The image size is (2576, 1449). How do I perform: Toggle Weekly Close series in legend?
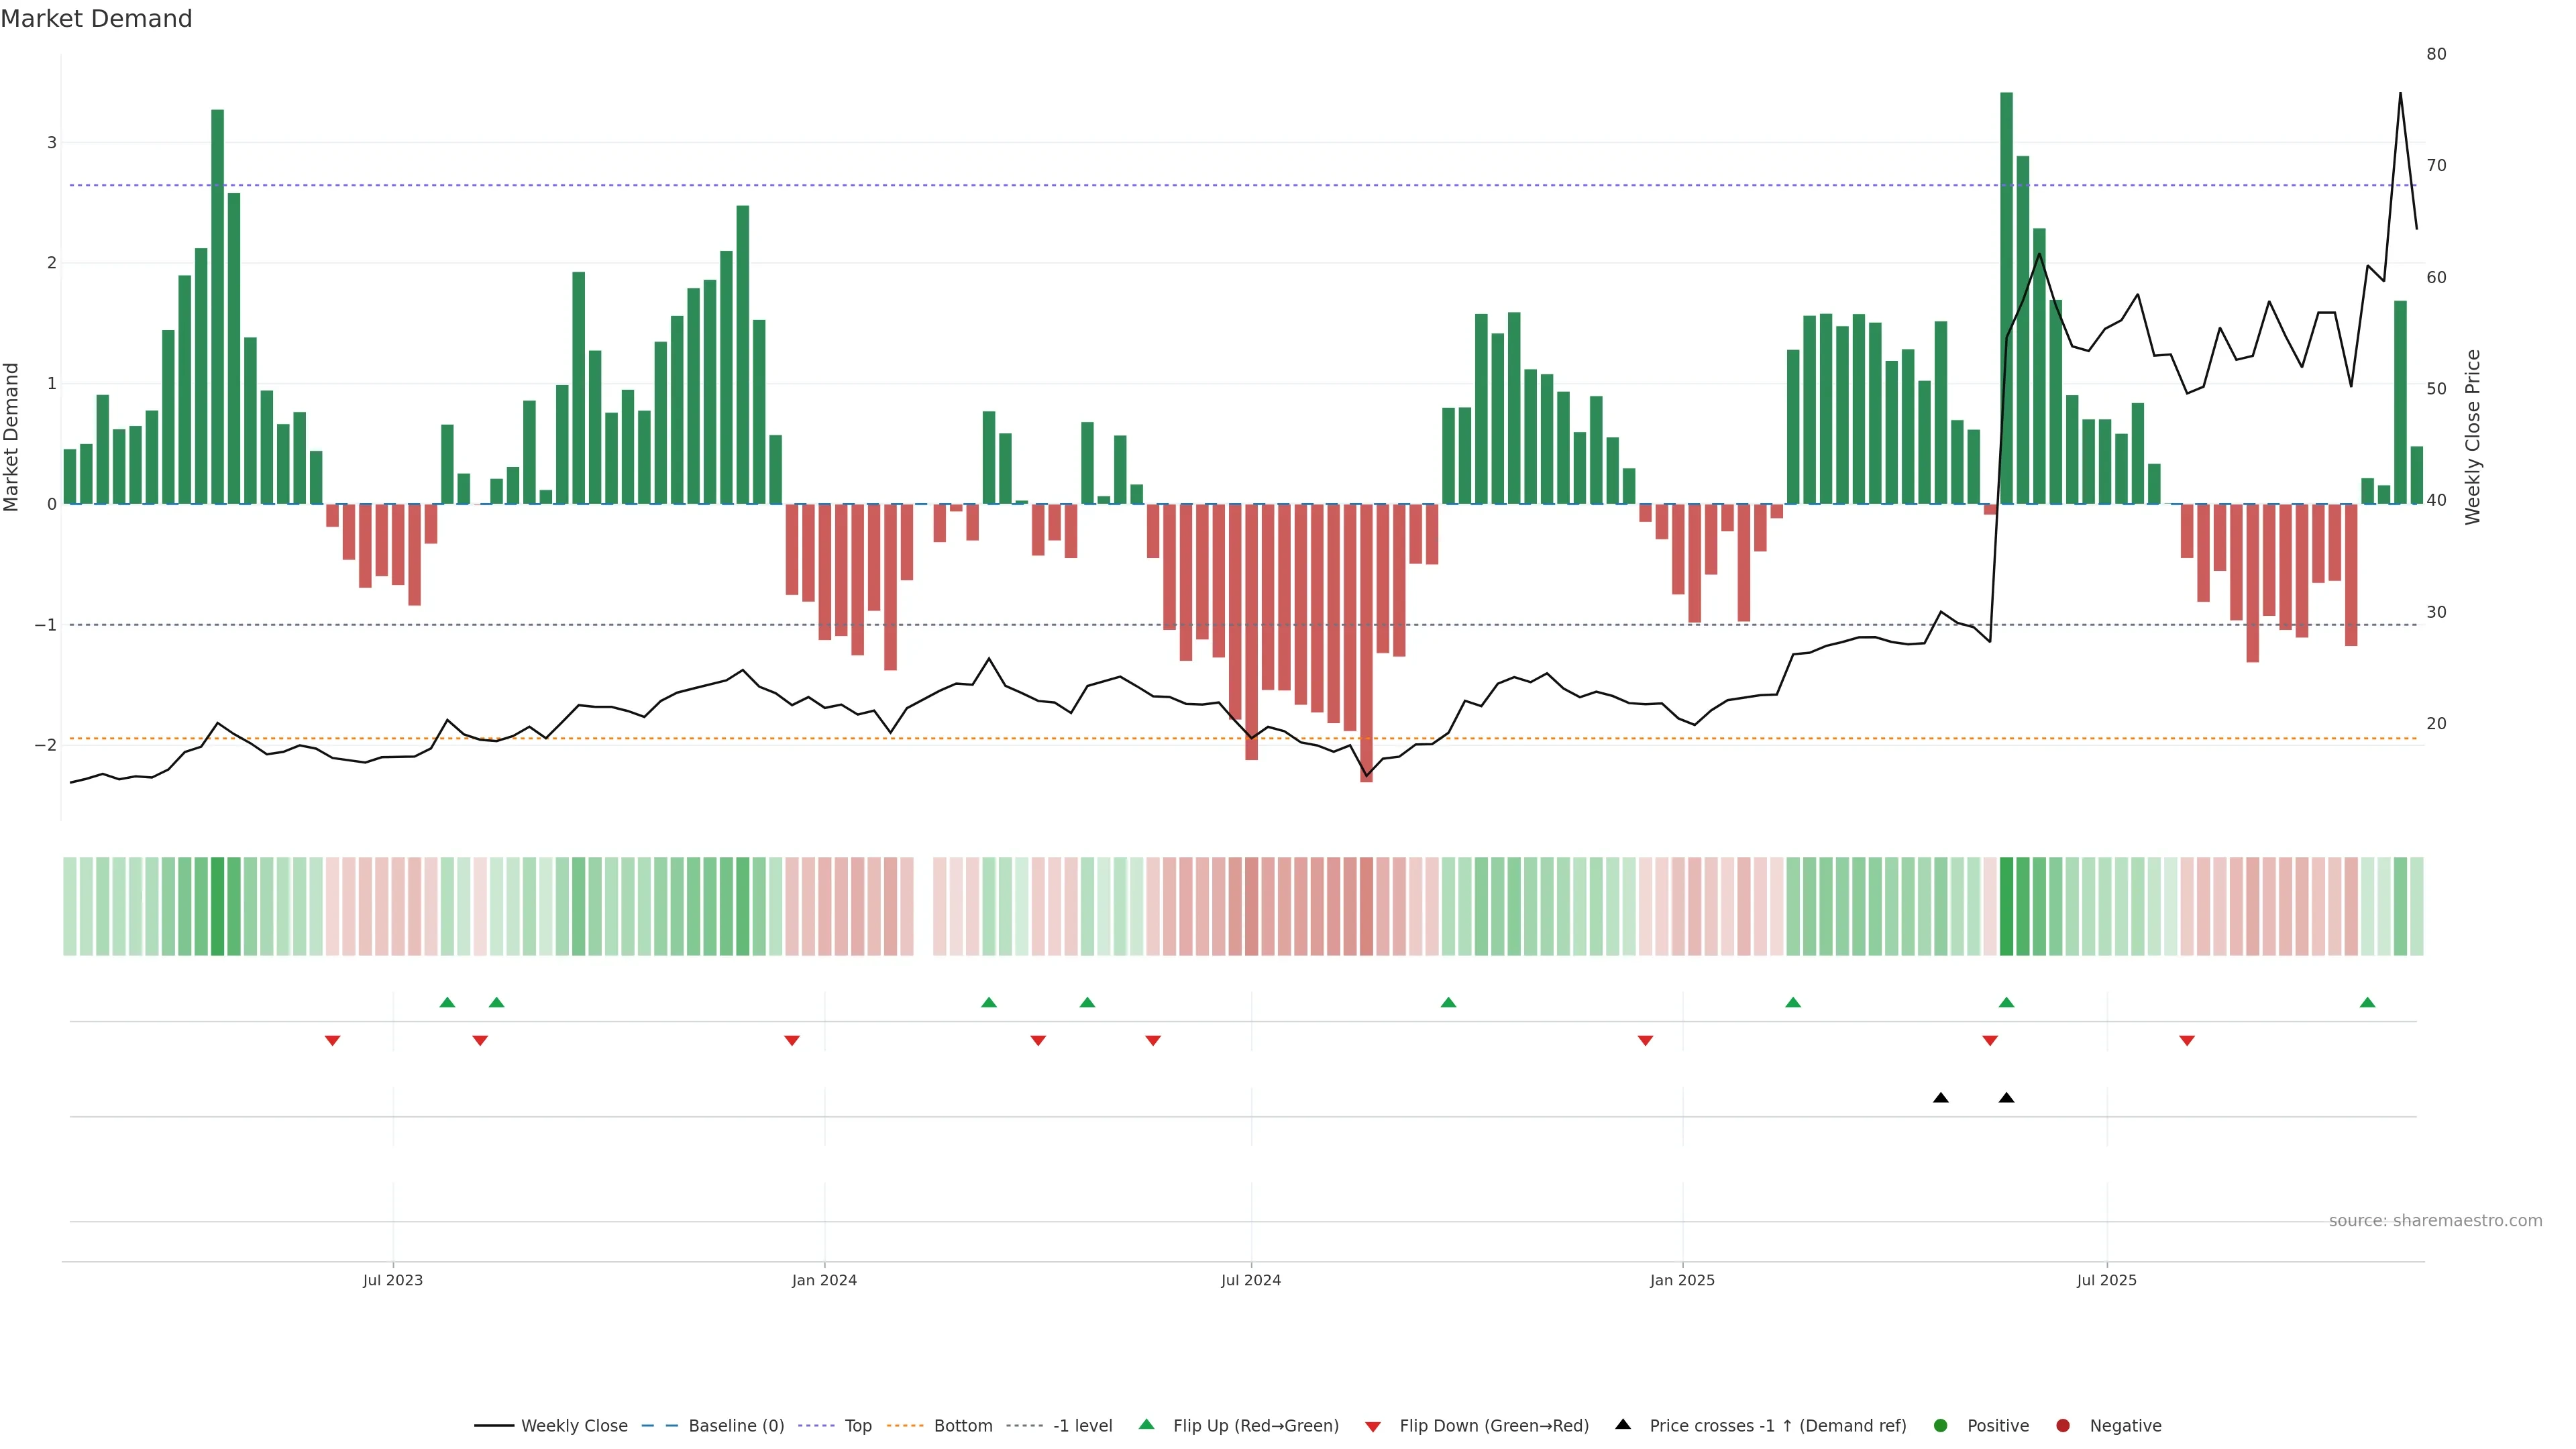point(574,1426)
